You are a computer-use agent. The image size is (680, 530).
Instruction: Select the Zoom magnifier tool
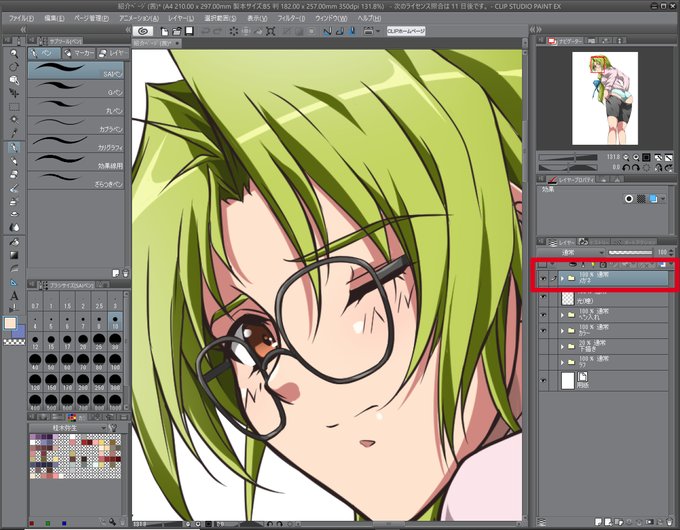click(14, 54)
